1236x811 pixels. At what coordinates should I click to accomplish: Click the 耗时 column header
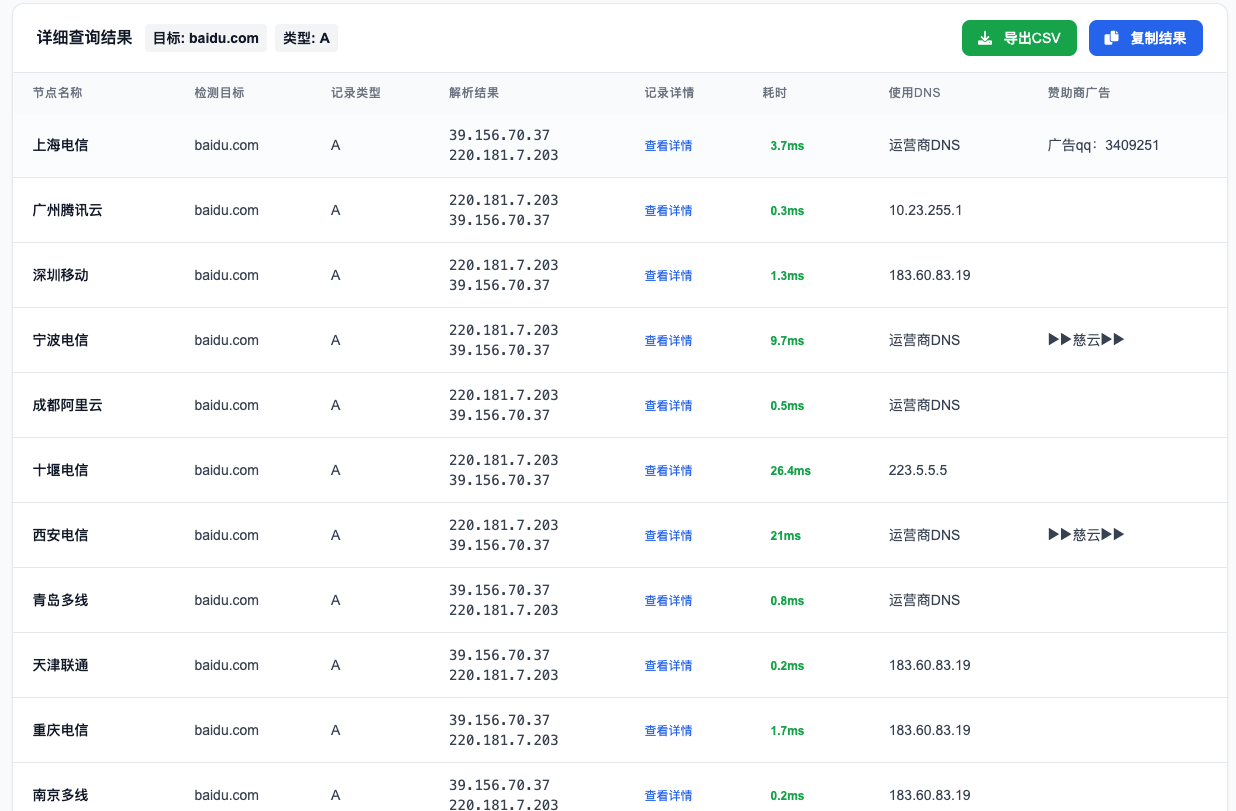pos(774,93)
